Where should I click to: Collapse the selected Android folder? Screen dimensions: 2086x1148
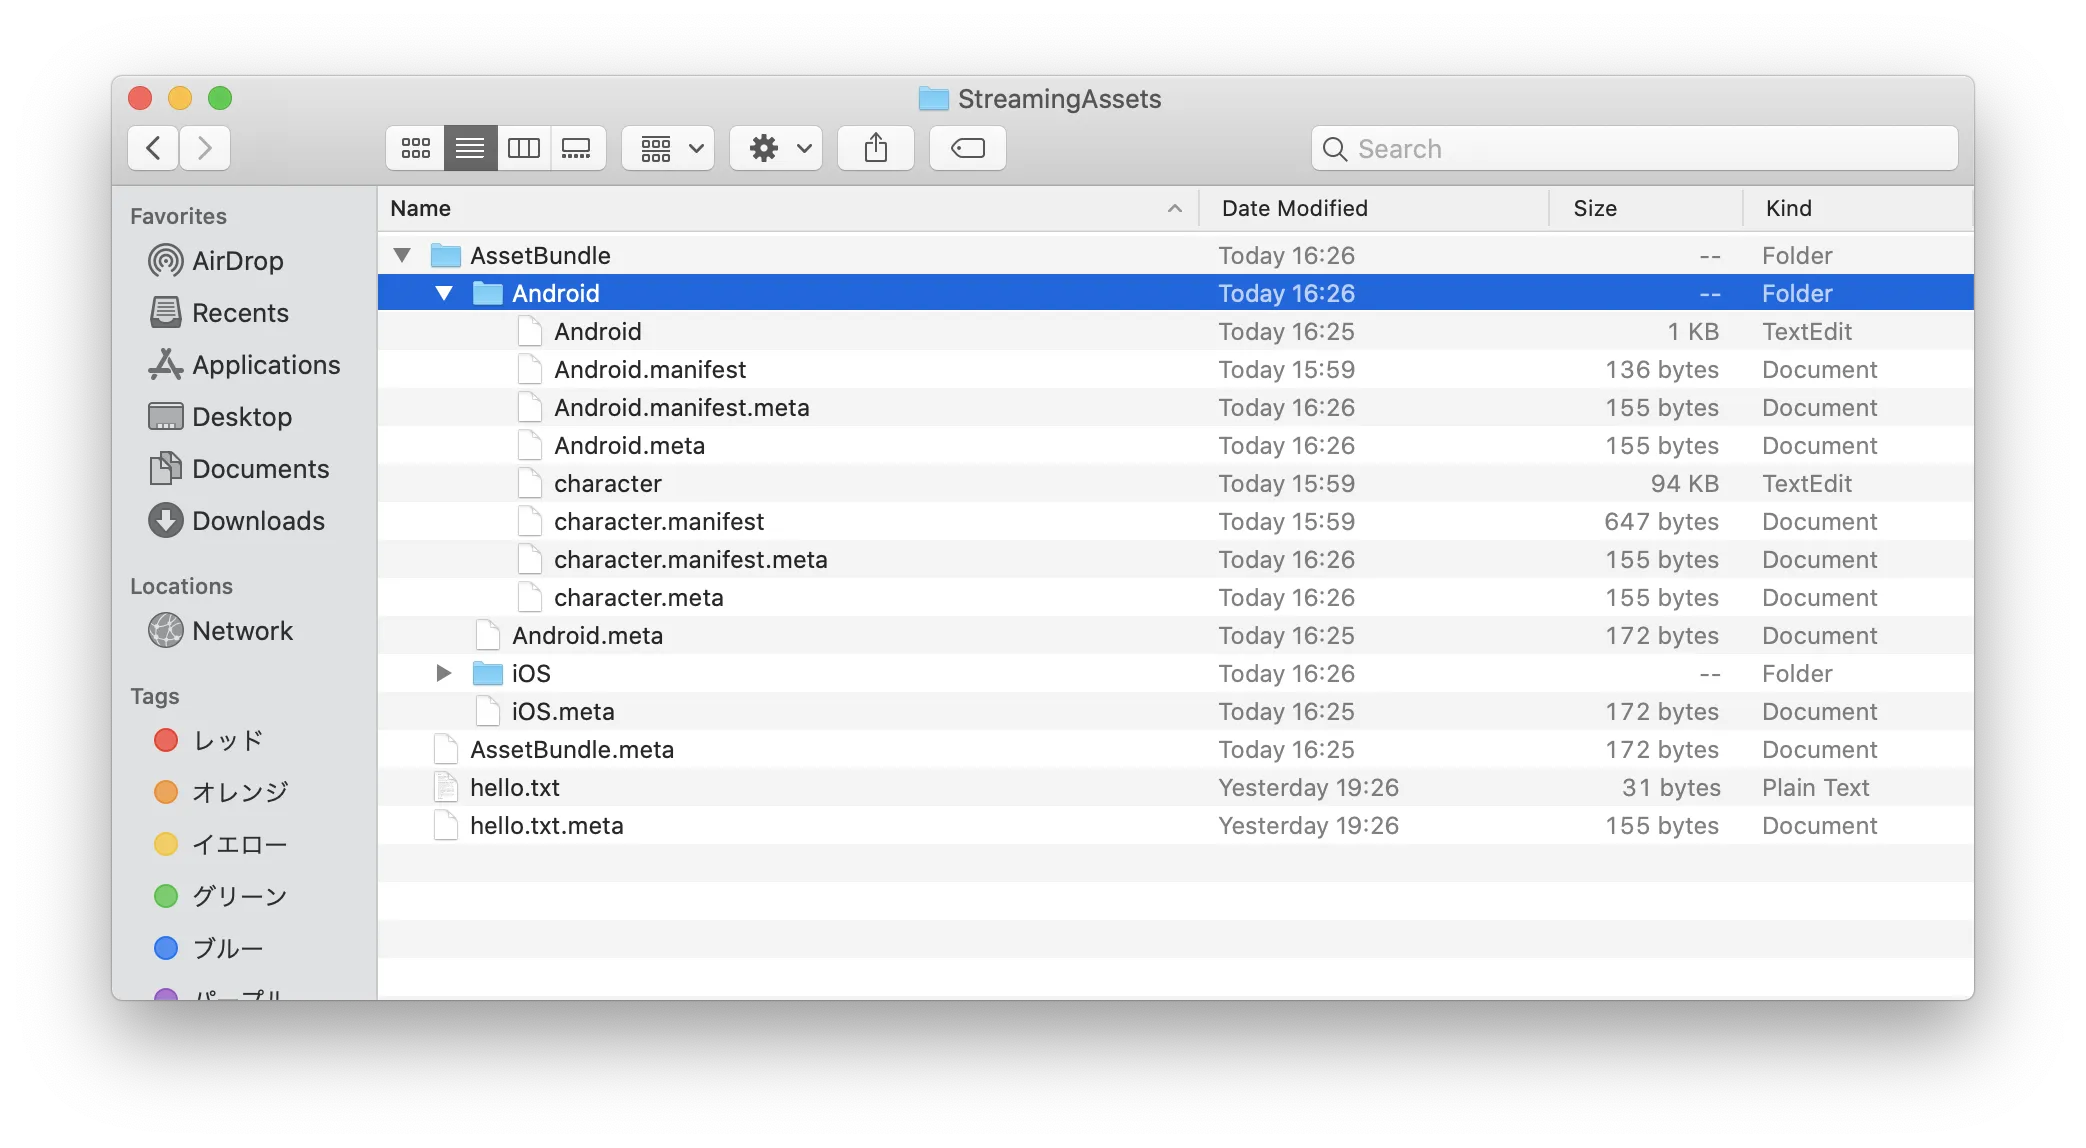tap(444, 293)
